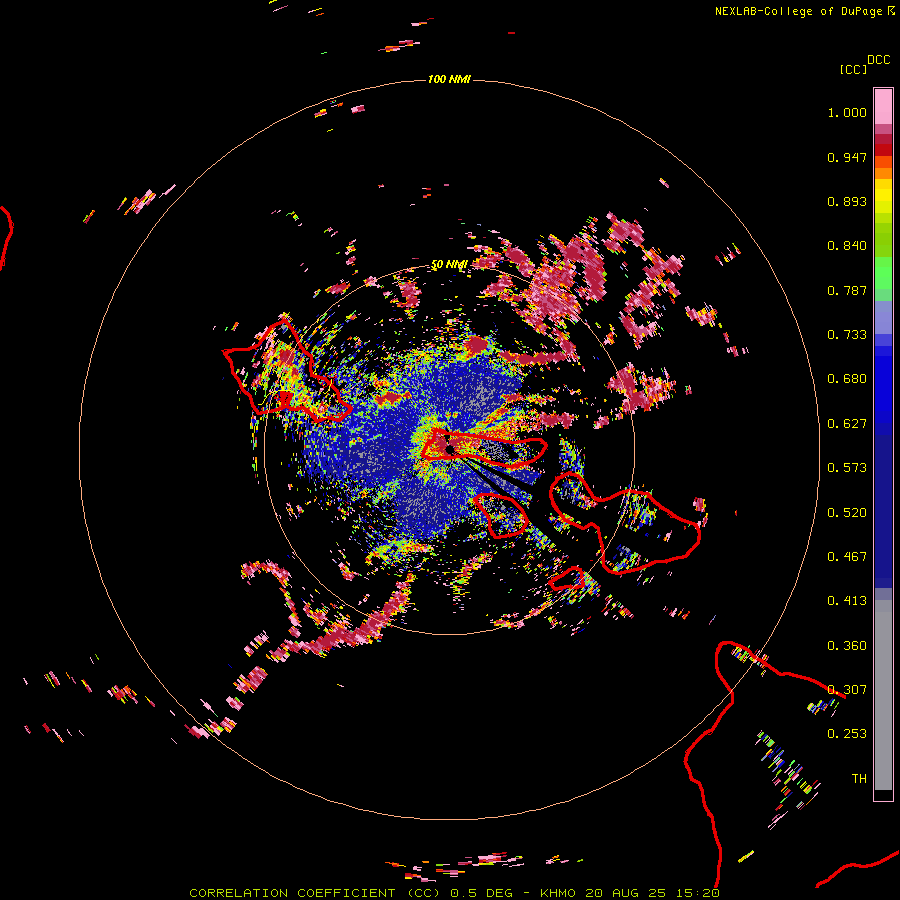Screen dimensions: 900x900
Task: Click the 0.840 colorbar value label
Action: point(847,246)
